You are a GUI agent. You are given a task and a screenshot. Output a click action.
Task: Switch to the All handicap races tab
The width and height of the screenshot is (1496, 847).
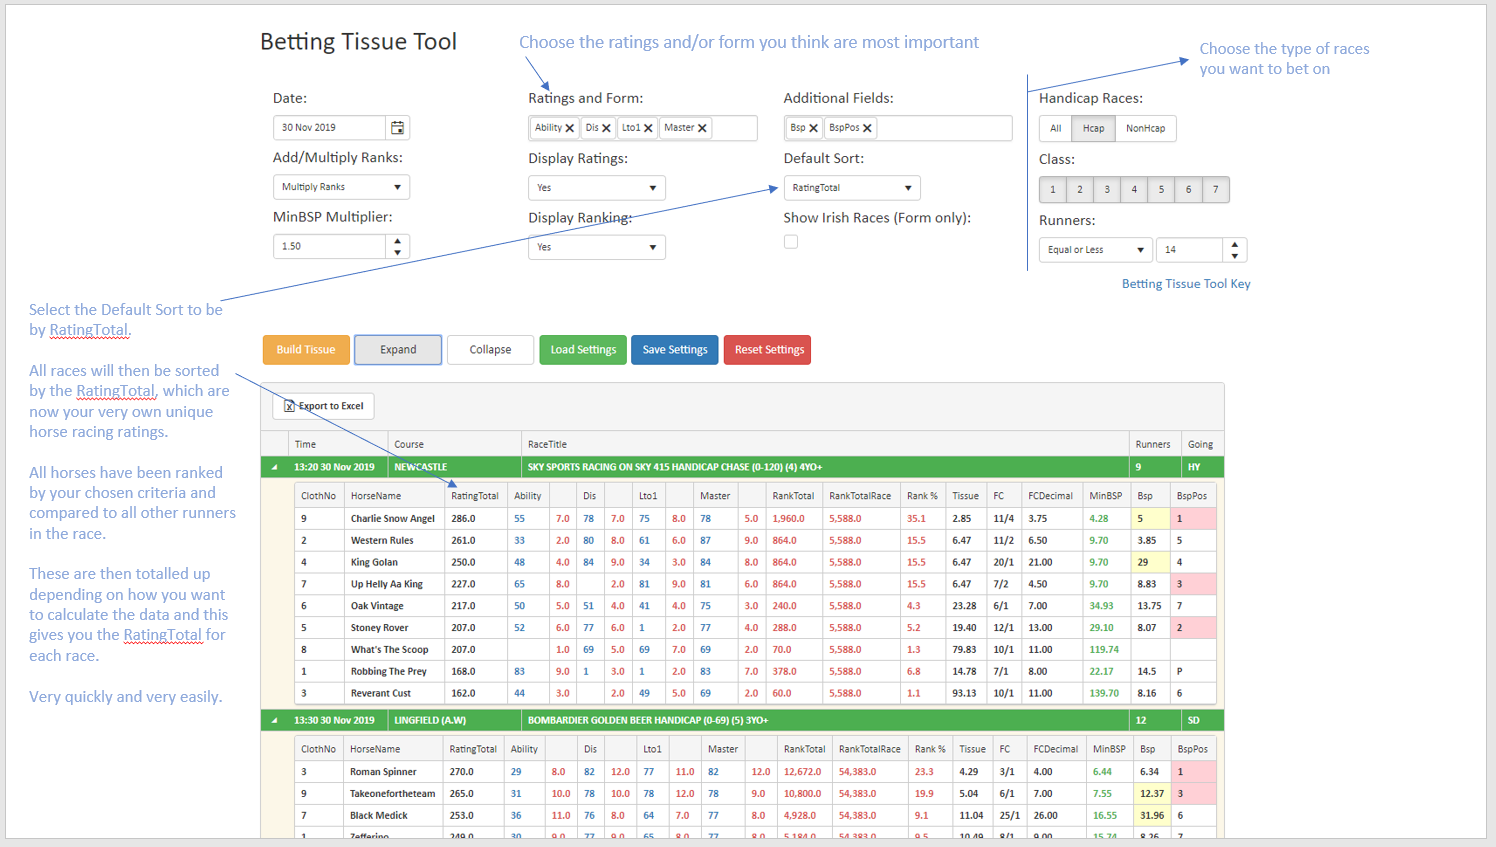[1056, 128]
